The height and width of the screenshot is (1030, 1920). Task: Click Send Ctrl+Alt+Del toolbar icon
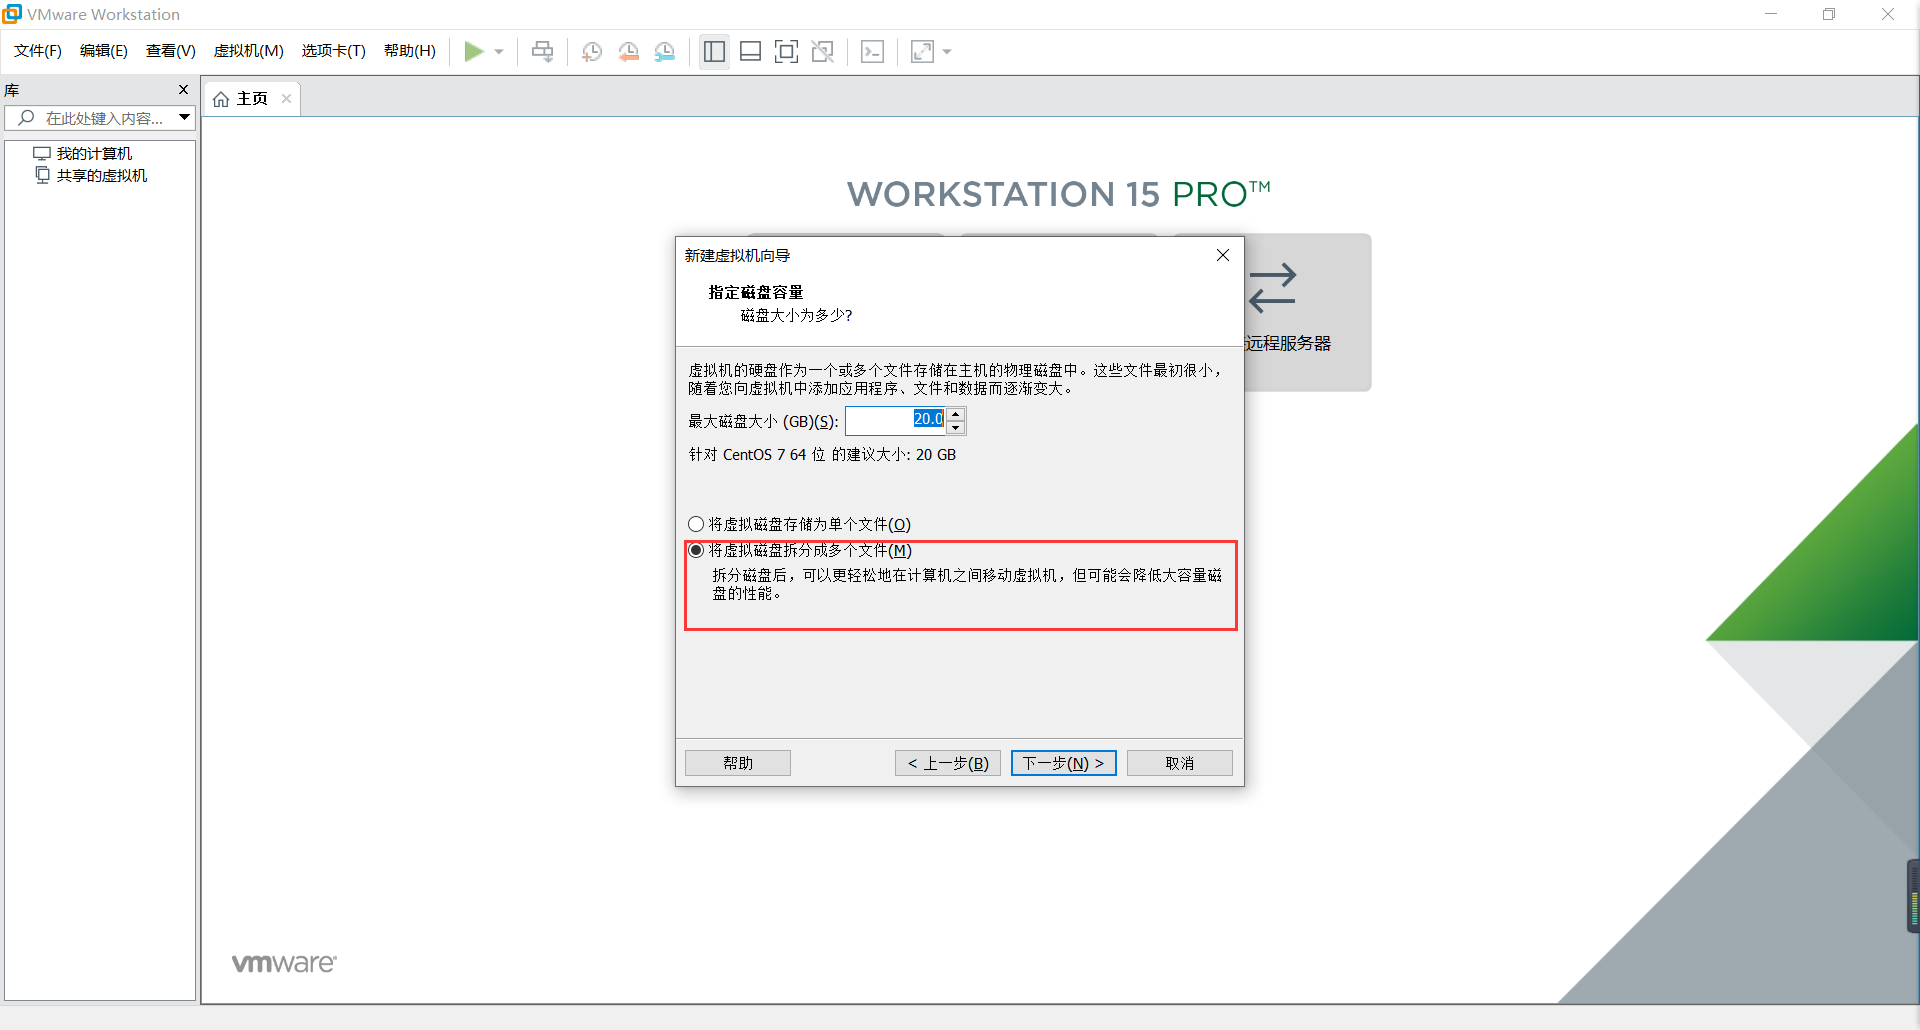542,51
